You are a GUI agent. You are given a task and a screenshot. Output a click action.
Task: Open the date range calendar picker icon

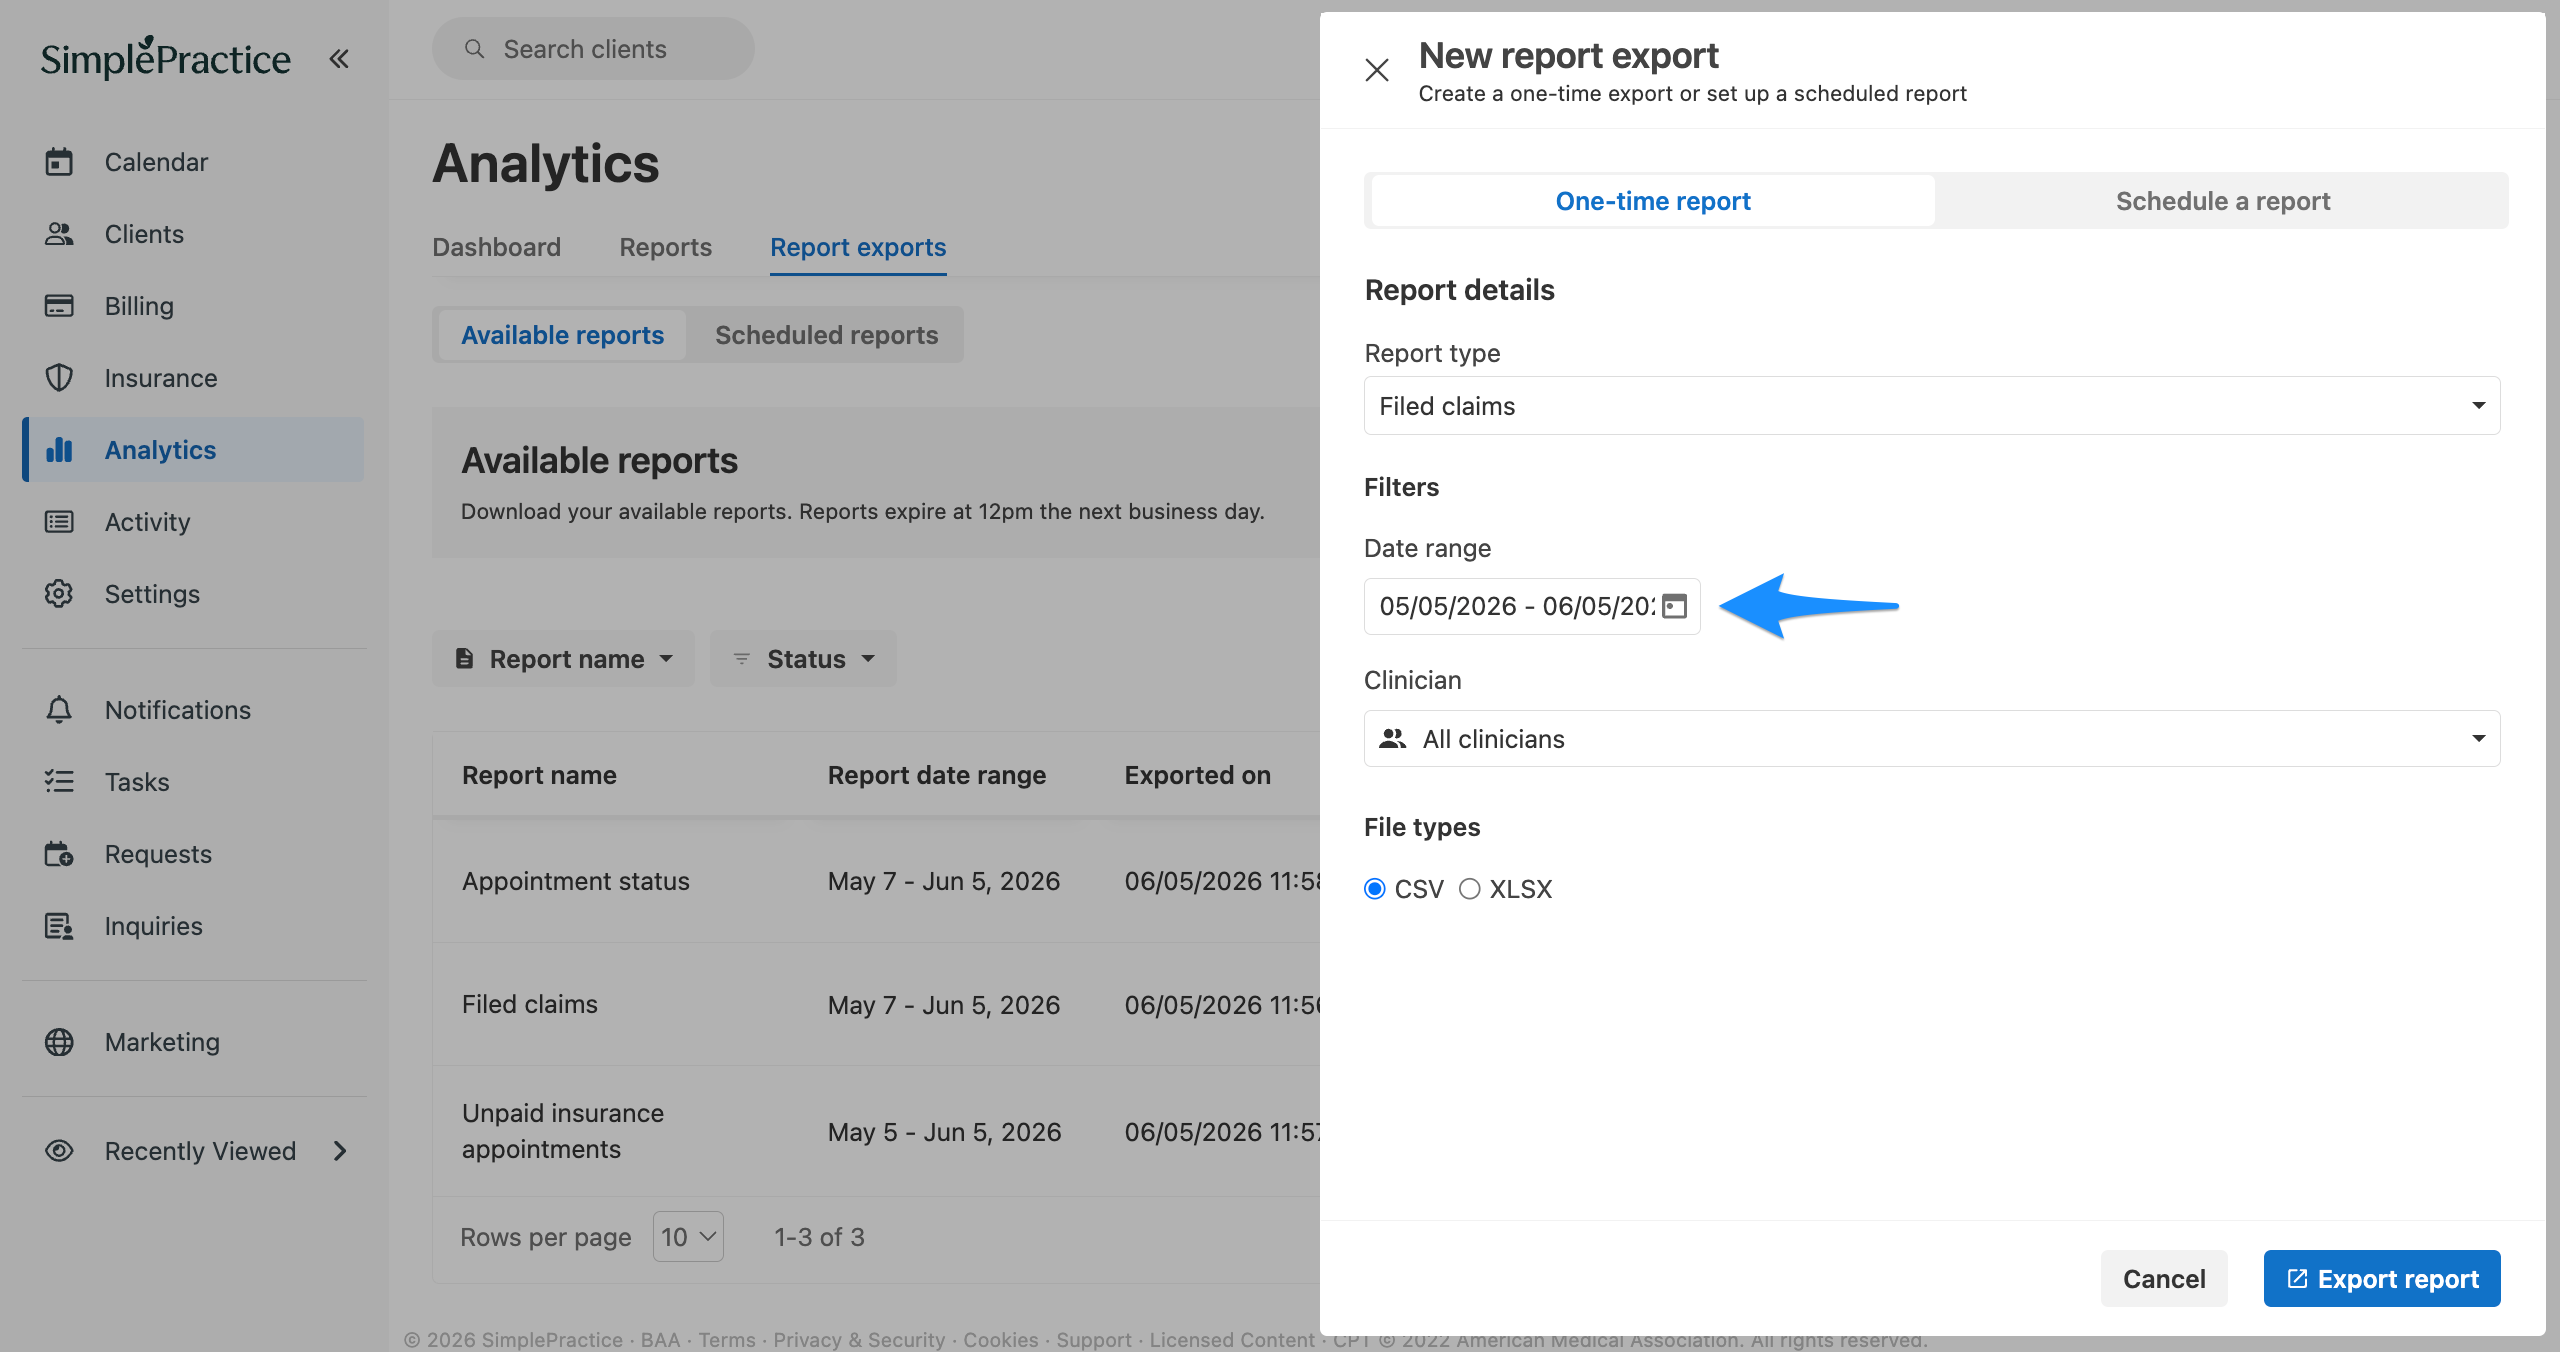pos(1674,606)
